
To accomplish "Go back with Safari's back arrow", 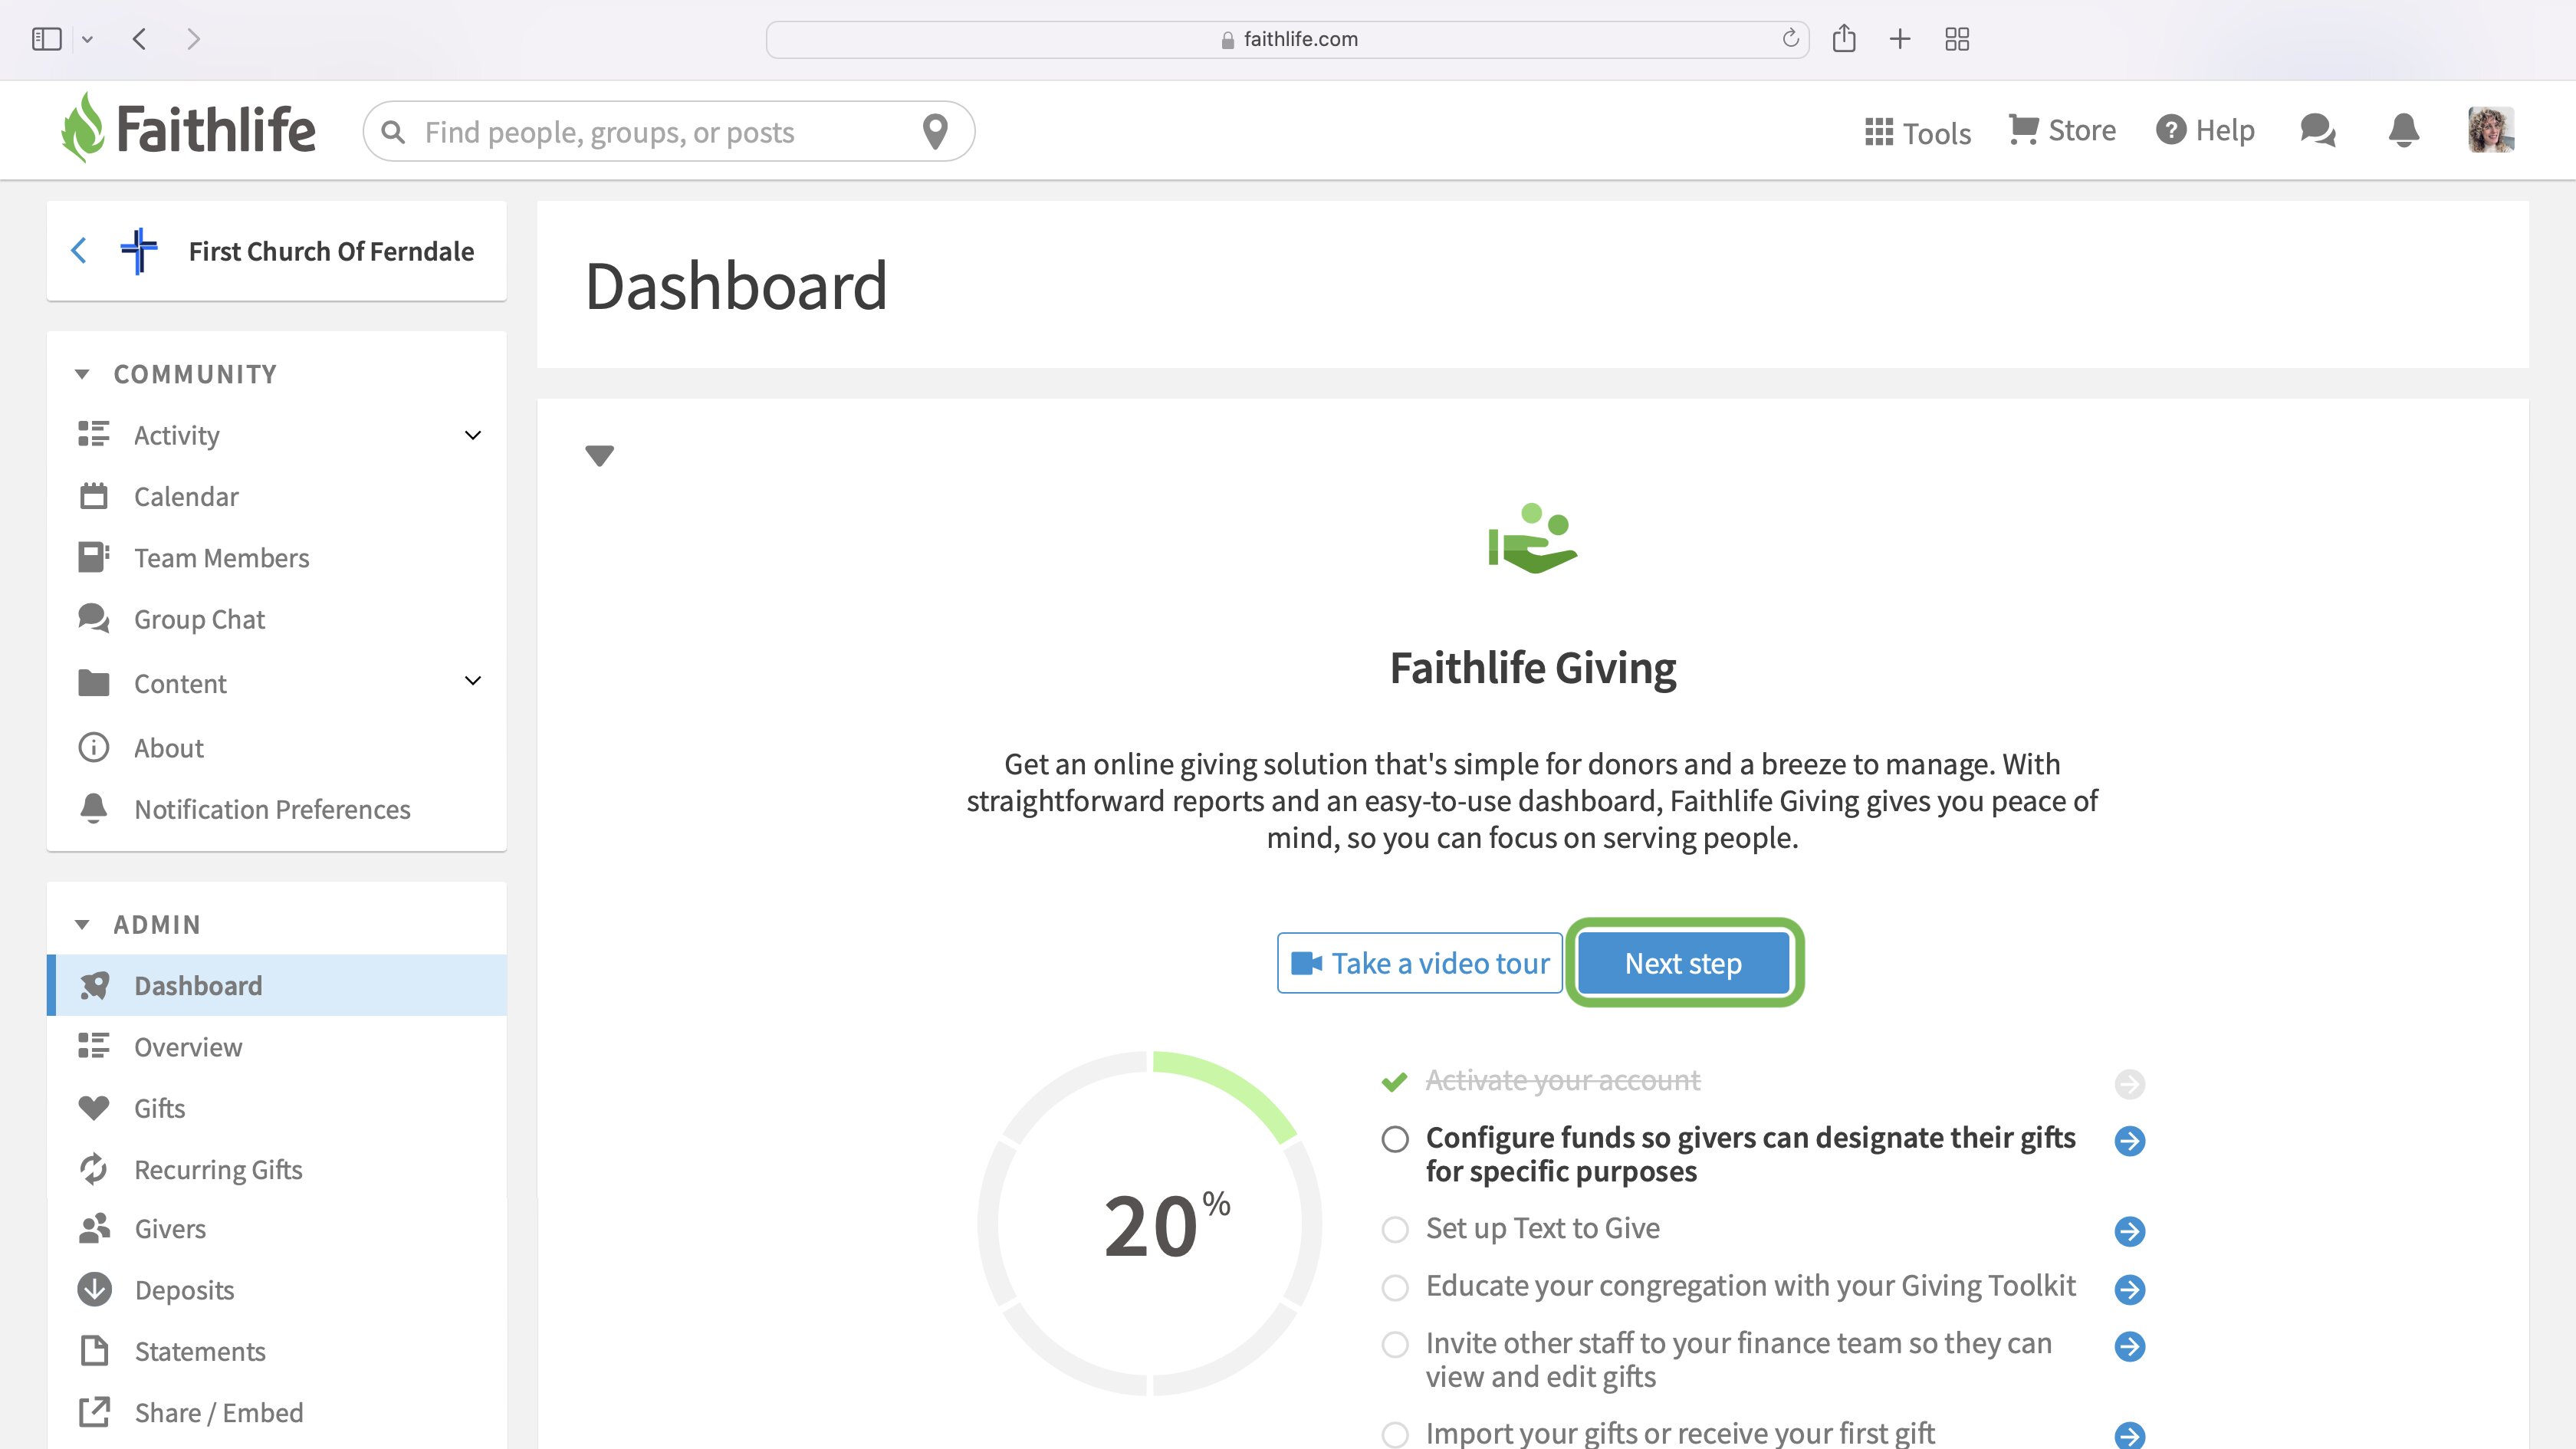I will click(139, 39).
